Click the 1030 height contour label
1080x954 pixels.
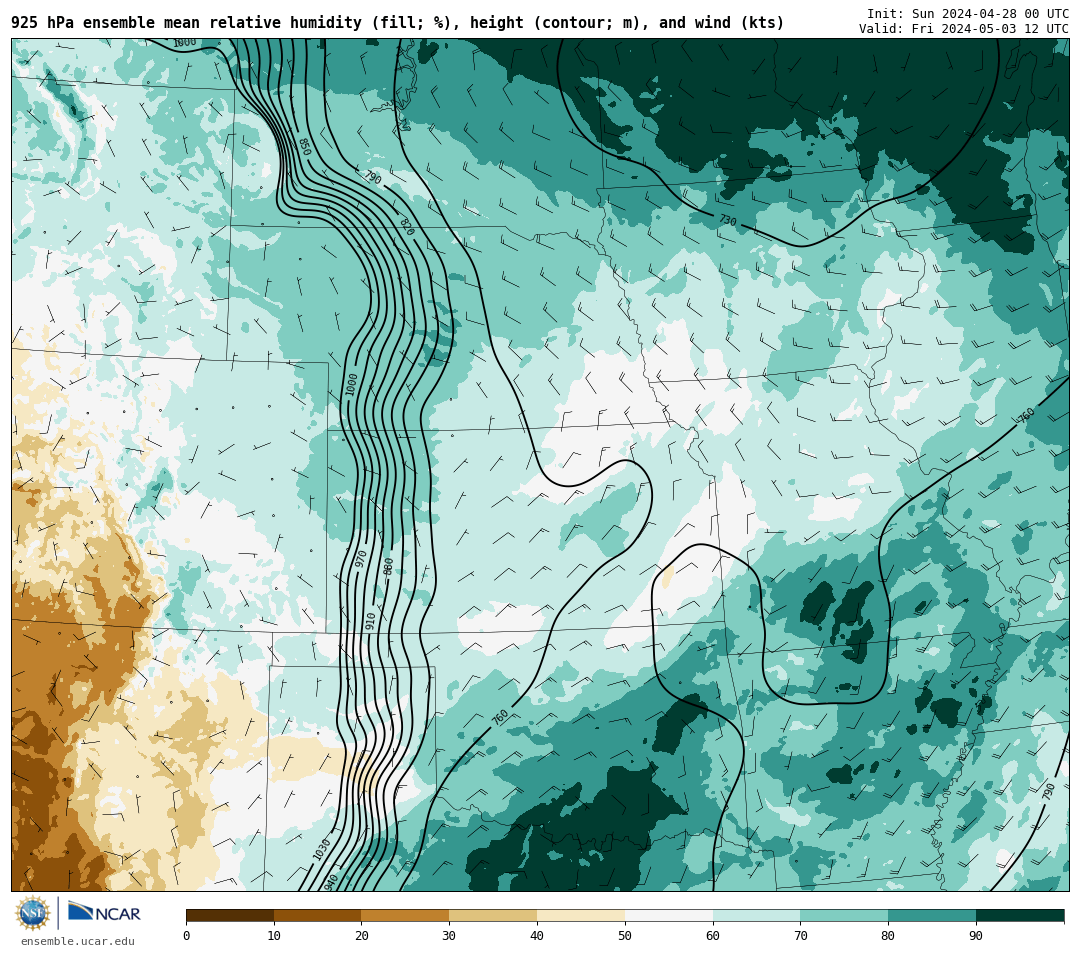click(322, 849)
